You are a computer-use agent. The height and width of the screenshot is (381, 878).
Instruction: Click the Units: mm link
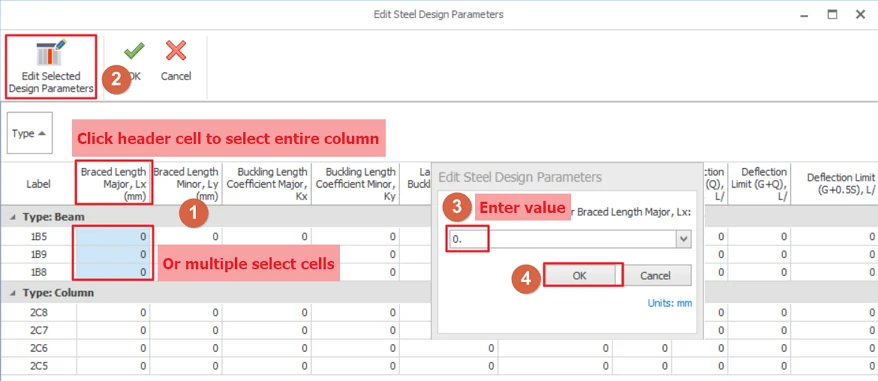point(670,303)
